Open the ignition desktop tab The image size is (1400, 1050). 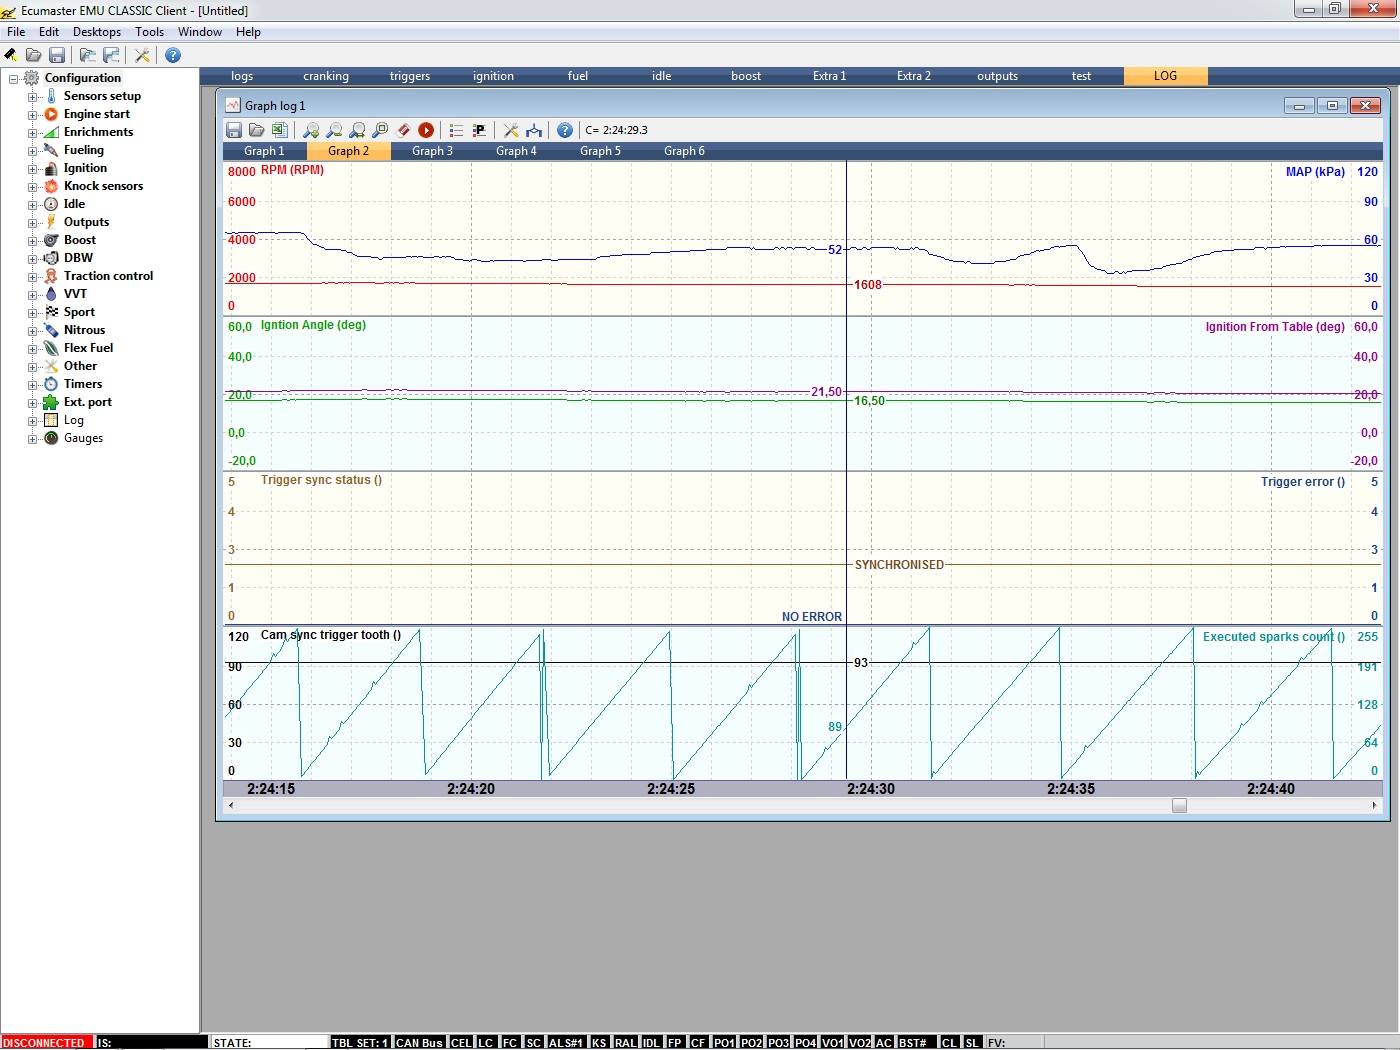tap(493, 76)
